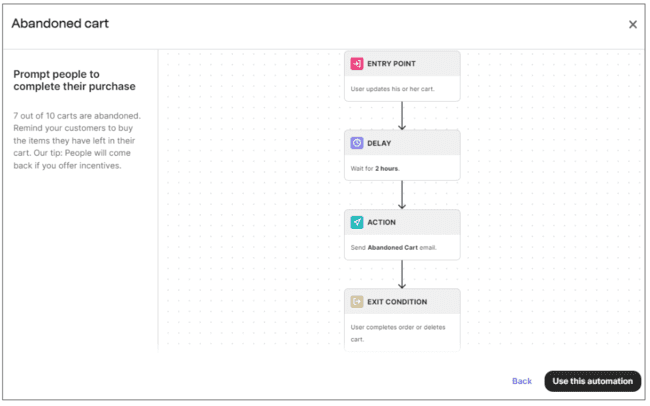The height and width of the screenshot is (406, 650).
Task: Select the DELAY step title
Action: (382, 143)
